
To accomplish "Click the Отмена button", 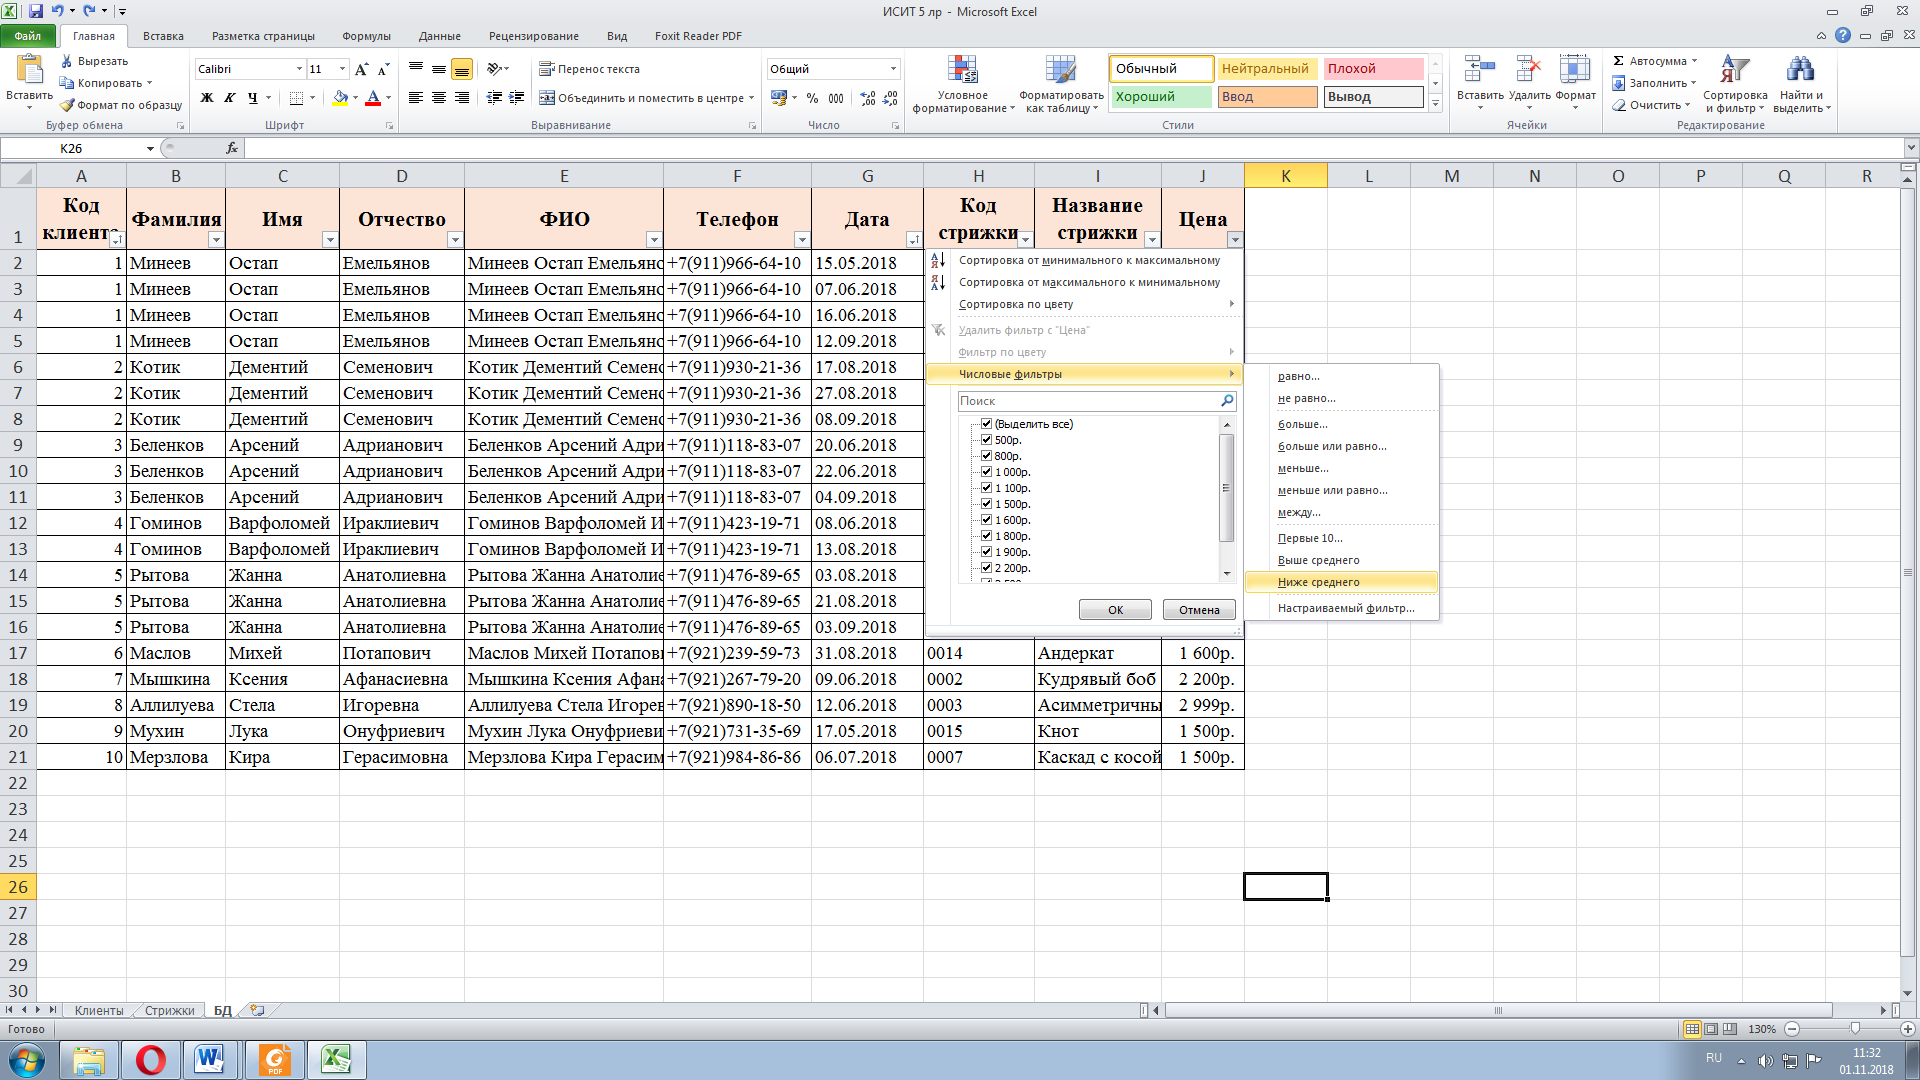I will [x=1198, y=610].
